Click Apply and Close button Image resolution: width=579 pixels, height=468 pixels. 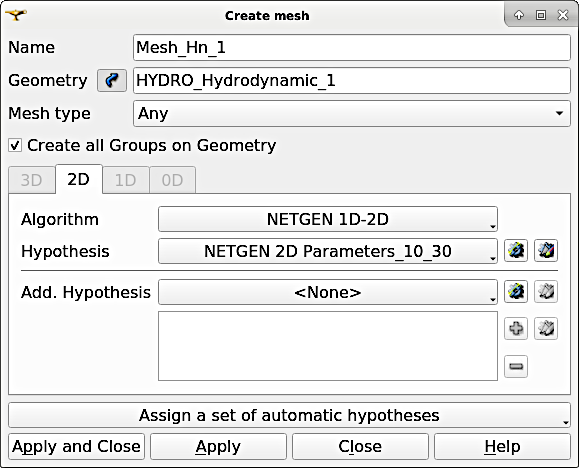click(x=76, y=447)
